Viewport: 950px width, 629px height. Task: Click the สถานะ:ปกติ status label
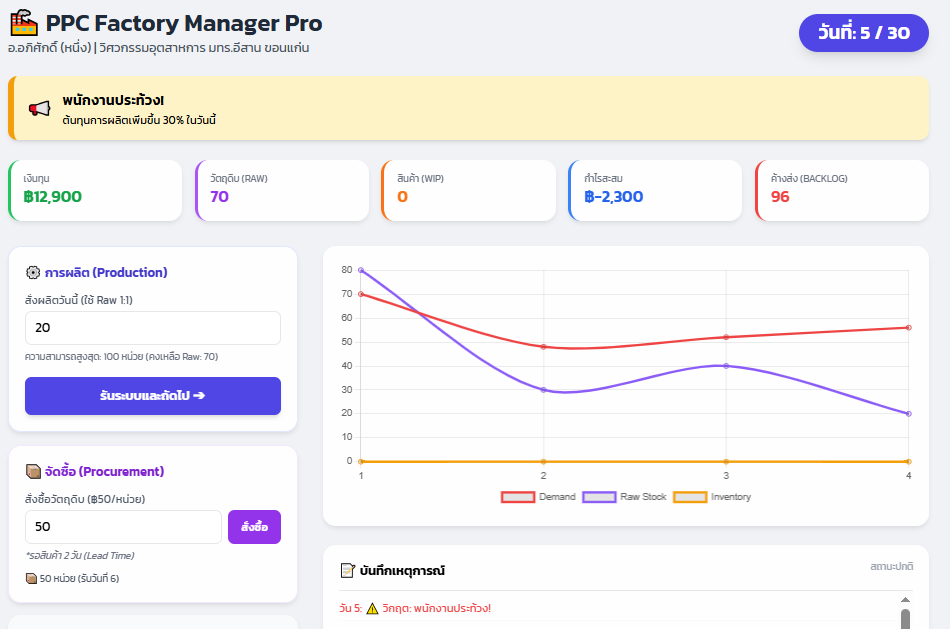coord(891,567)
